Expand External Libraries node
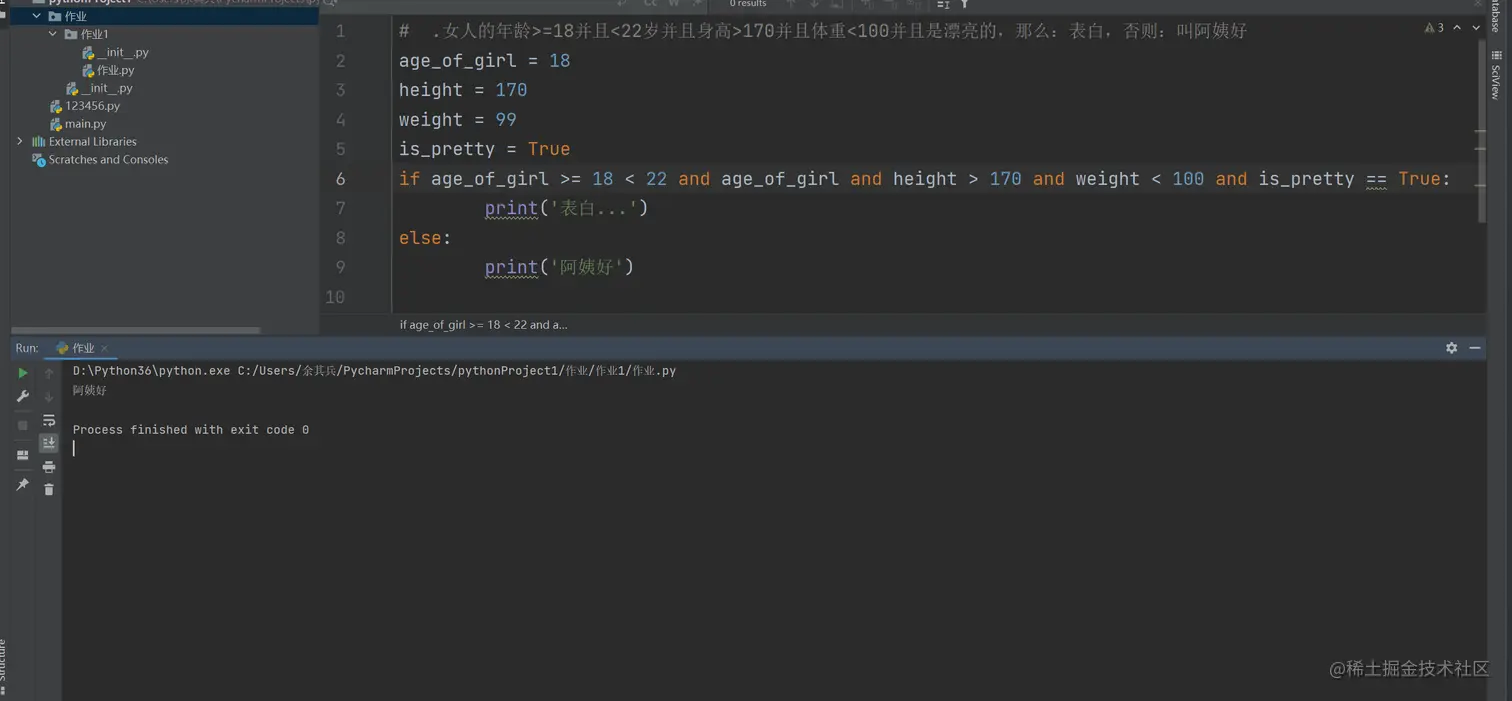 point(20,141)
